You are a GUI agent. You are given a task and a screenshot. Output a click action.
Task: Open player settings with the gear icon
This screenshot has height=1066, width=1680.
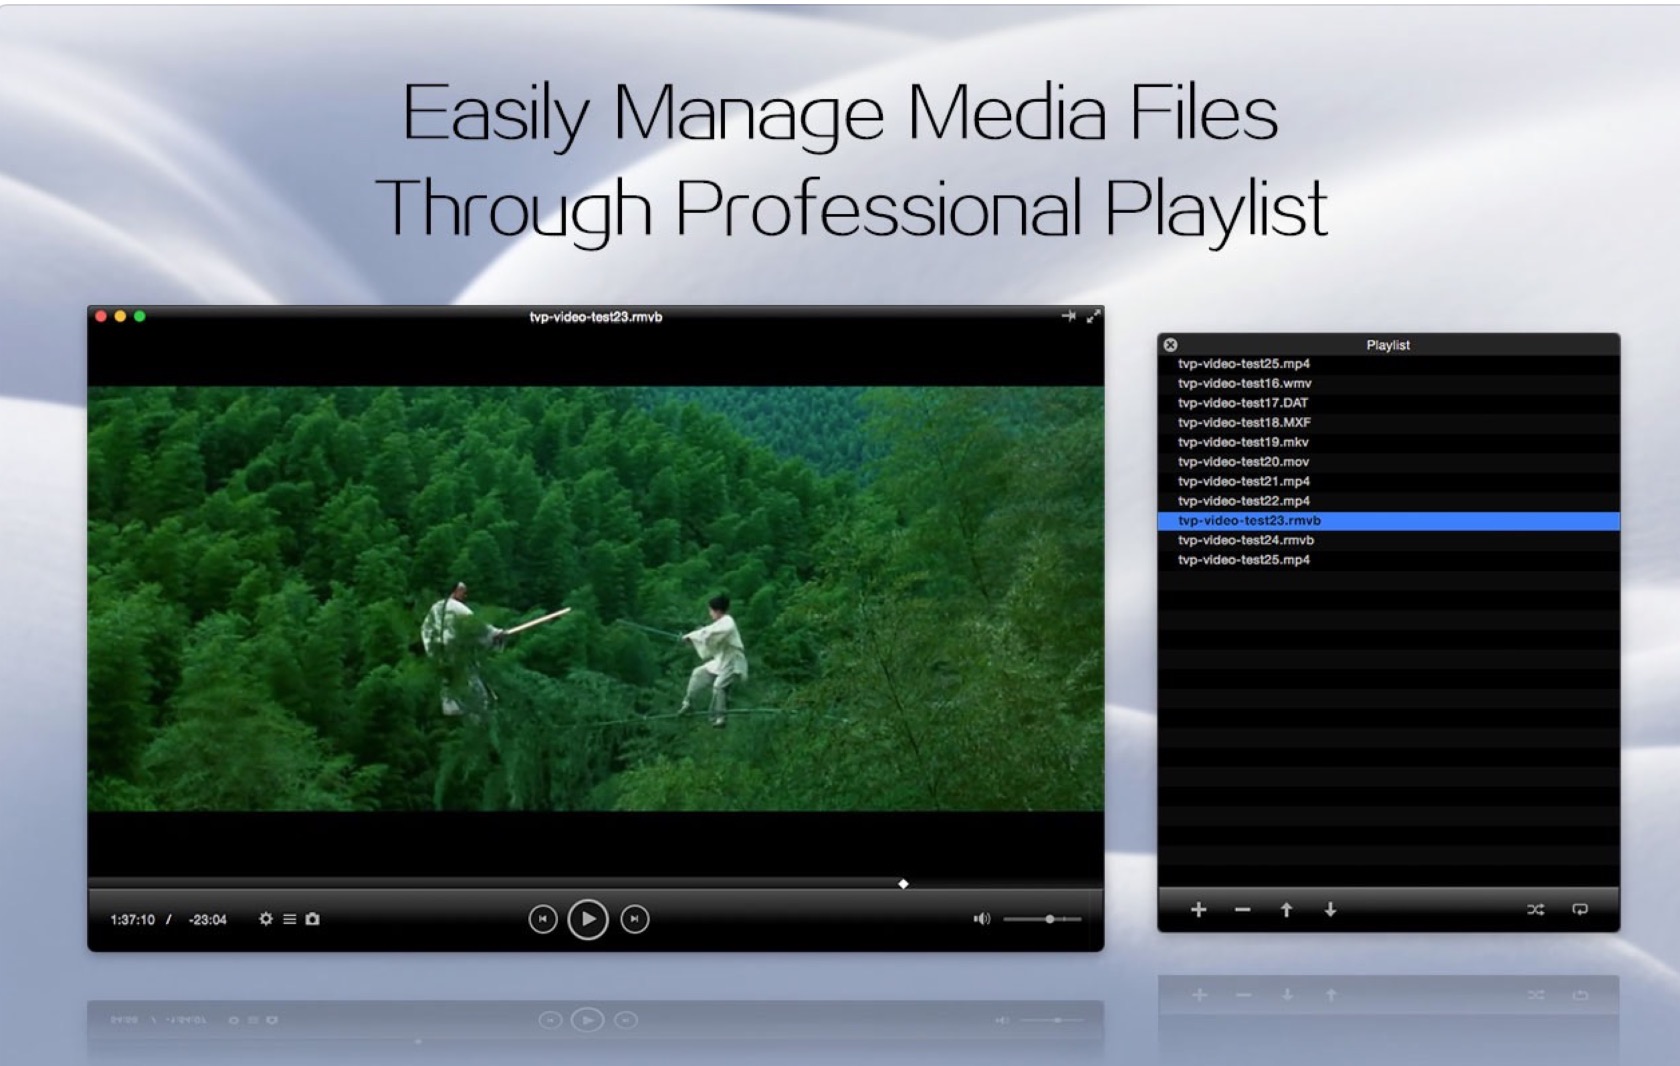[x=265, y=919]
